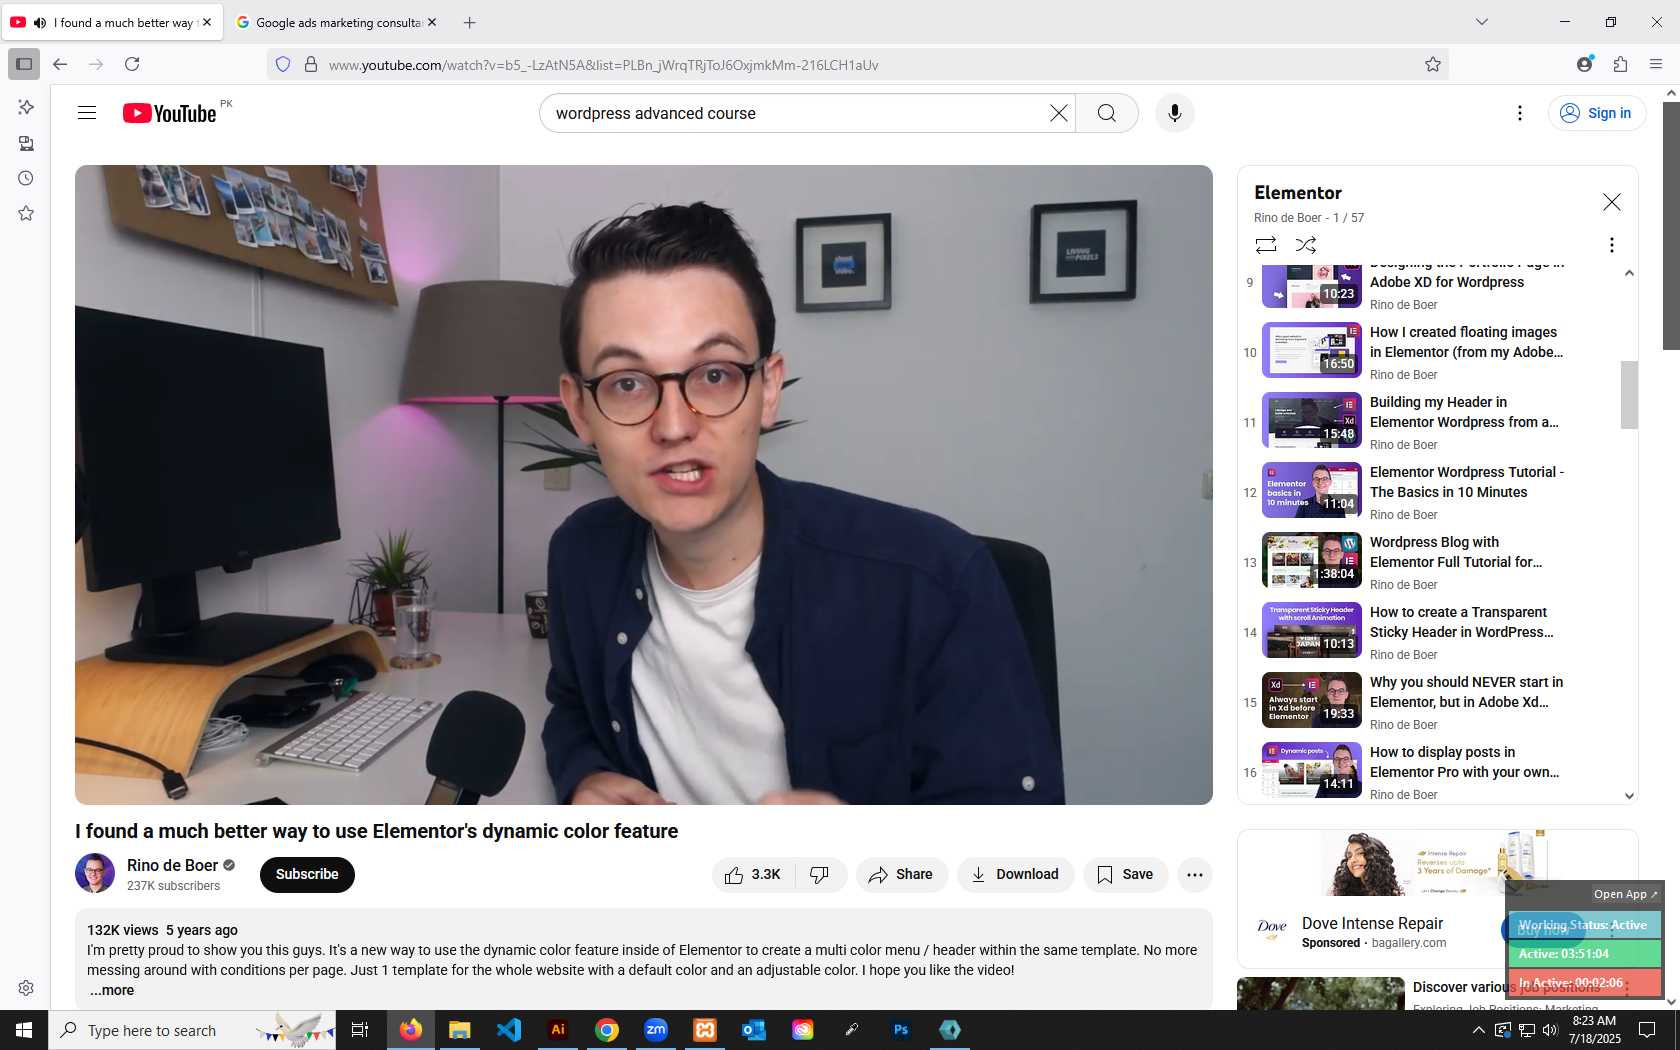Open Rino de Boer channel avatar

point(95,873)
